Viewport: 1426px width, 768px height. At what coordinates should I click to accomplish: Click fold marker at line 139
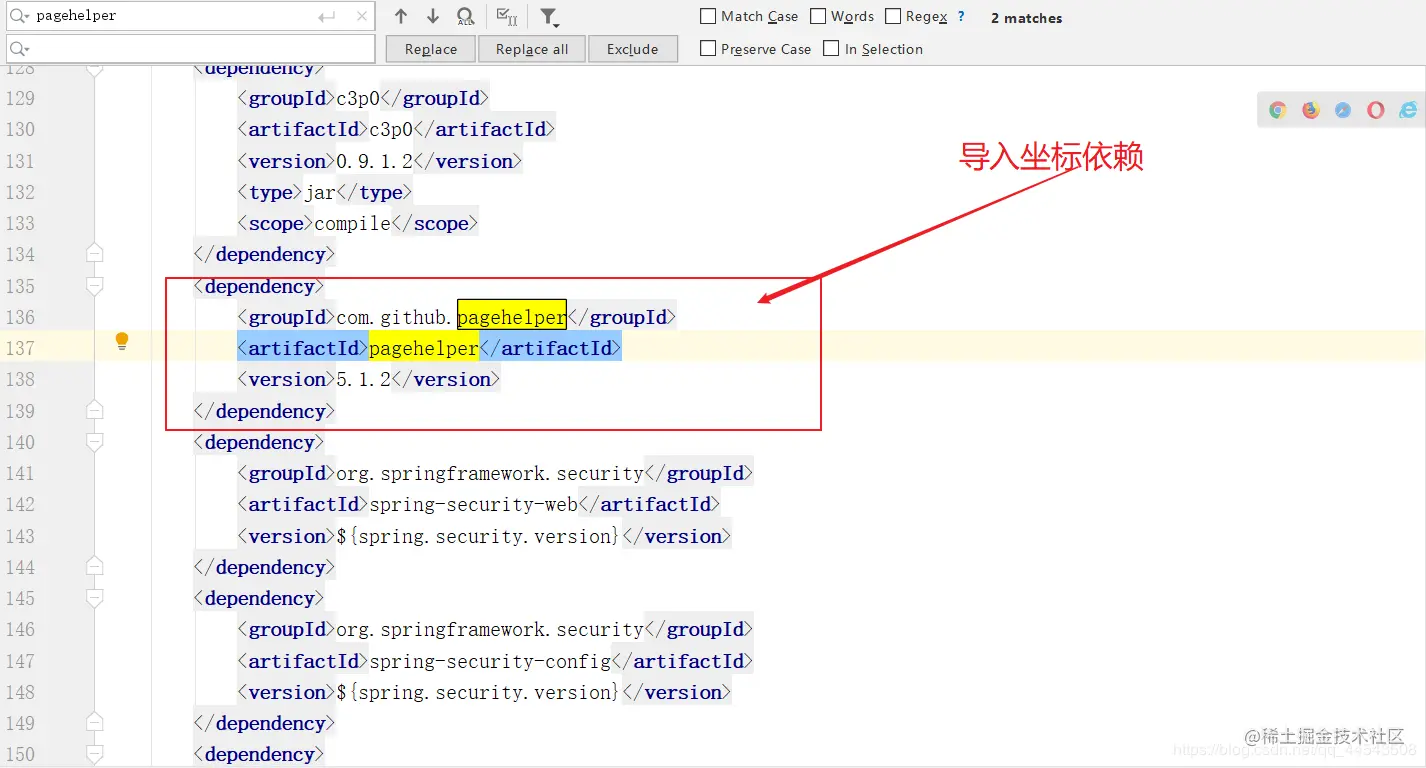coord(95,410)
